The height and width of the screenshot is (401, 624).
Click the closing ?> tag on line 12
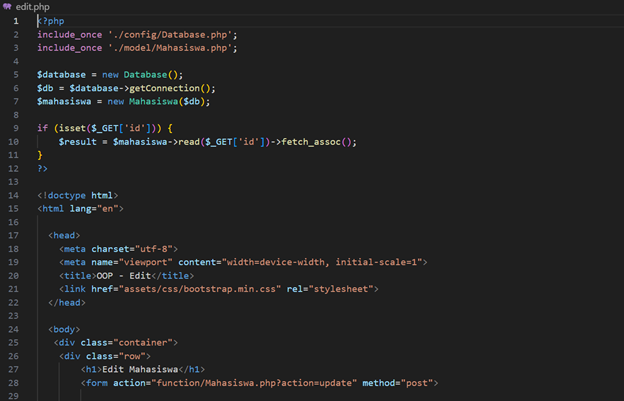[x=42, y=168]
